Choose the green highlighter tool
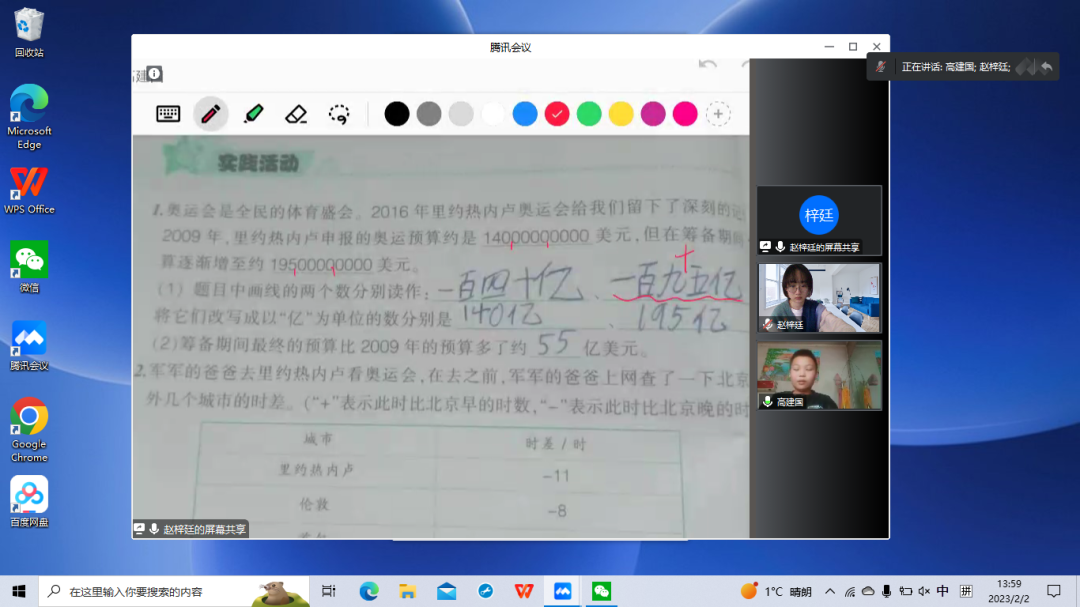Screen dimensions: 1080x607 pos(254,114)
